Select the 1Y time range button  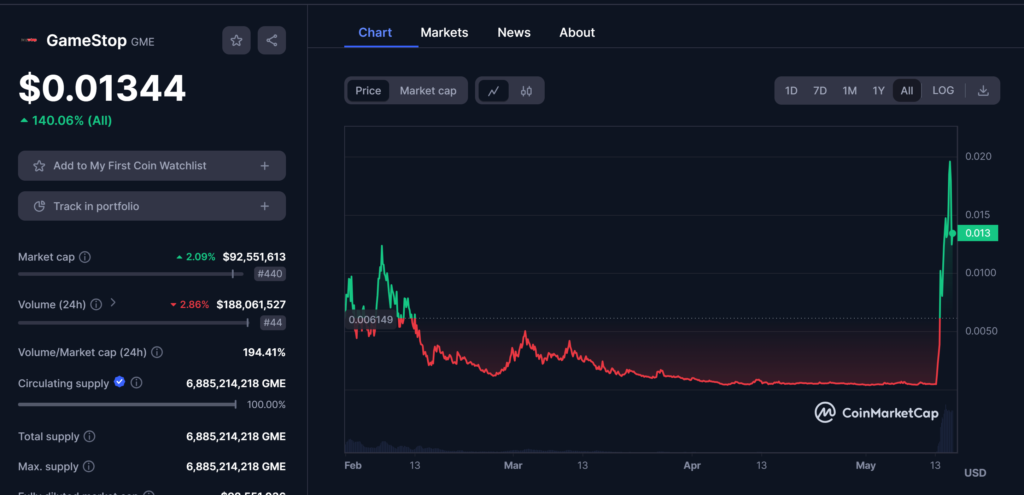[878, 91]
